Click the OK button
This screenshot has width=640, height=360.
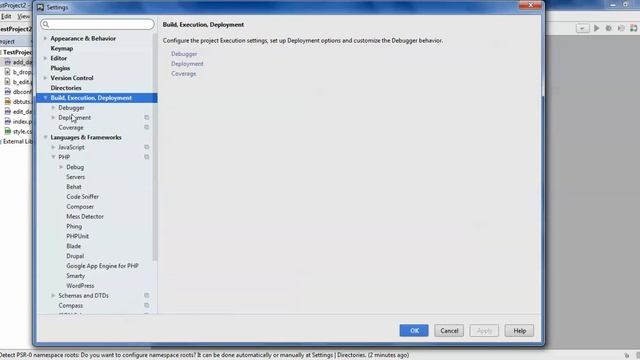(414, 331)
